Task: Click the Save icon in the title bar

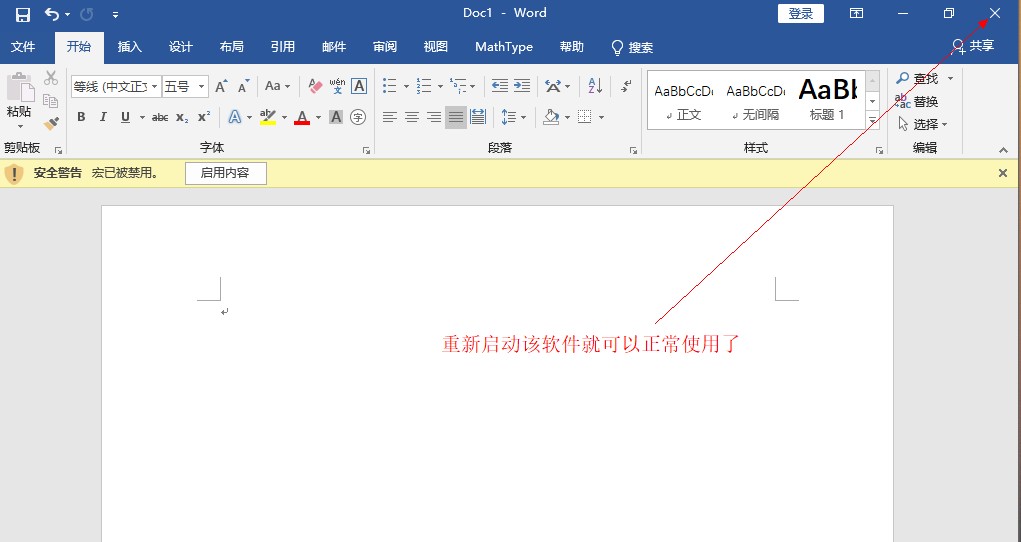Action: (23, 14)
